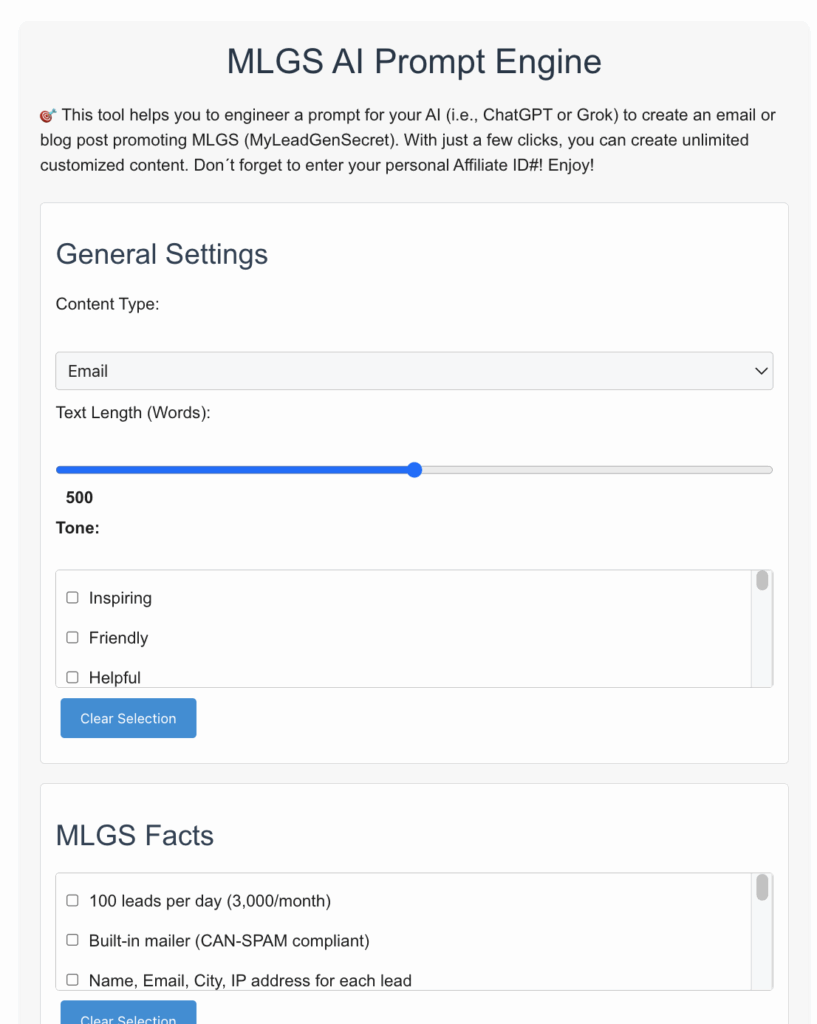Click the target emoji icon in the intro text

coord(48,116)
